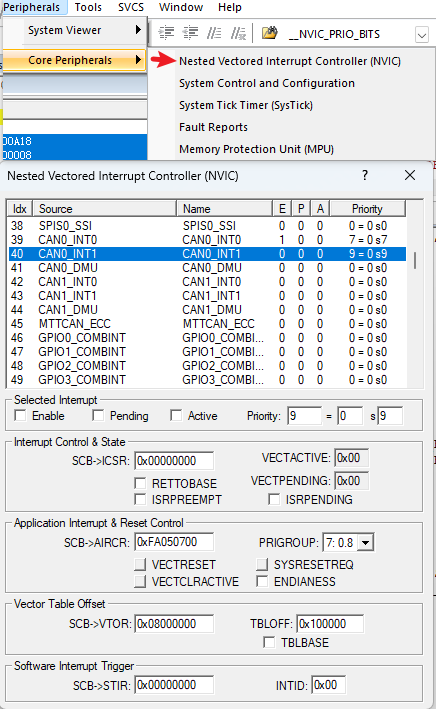The image size is (436, 709).
Task: Click the uncomment selection toolbar icon
Action: pos(238,33)
